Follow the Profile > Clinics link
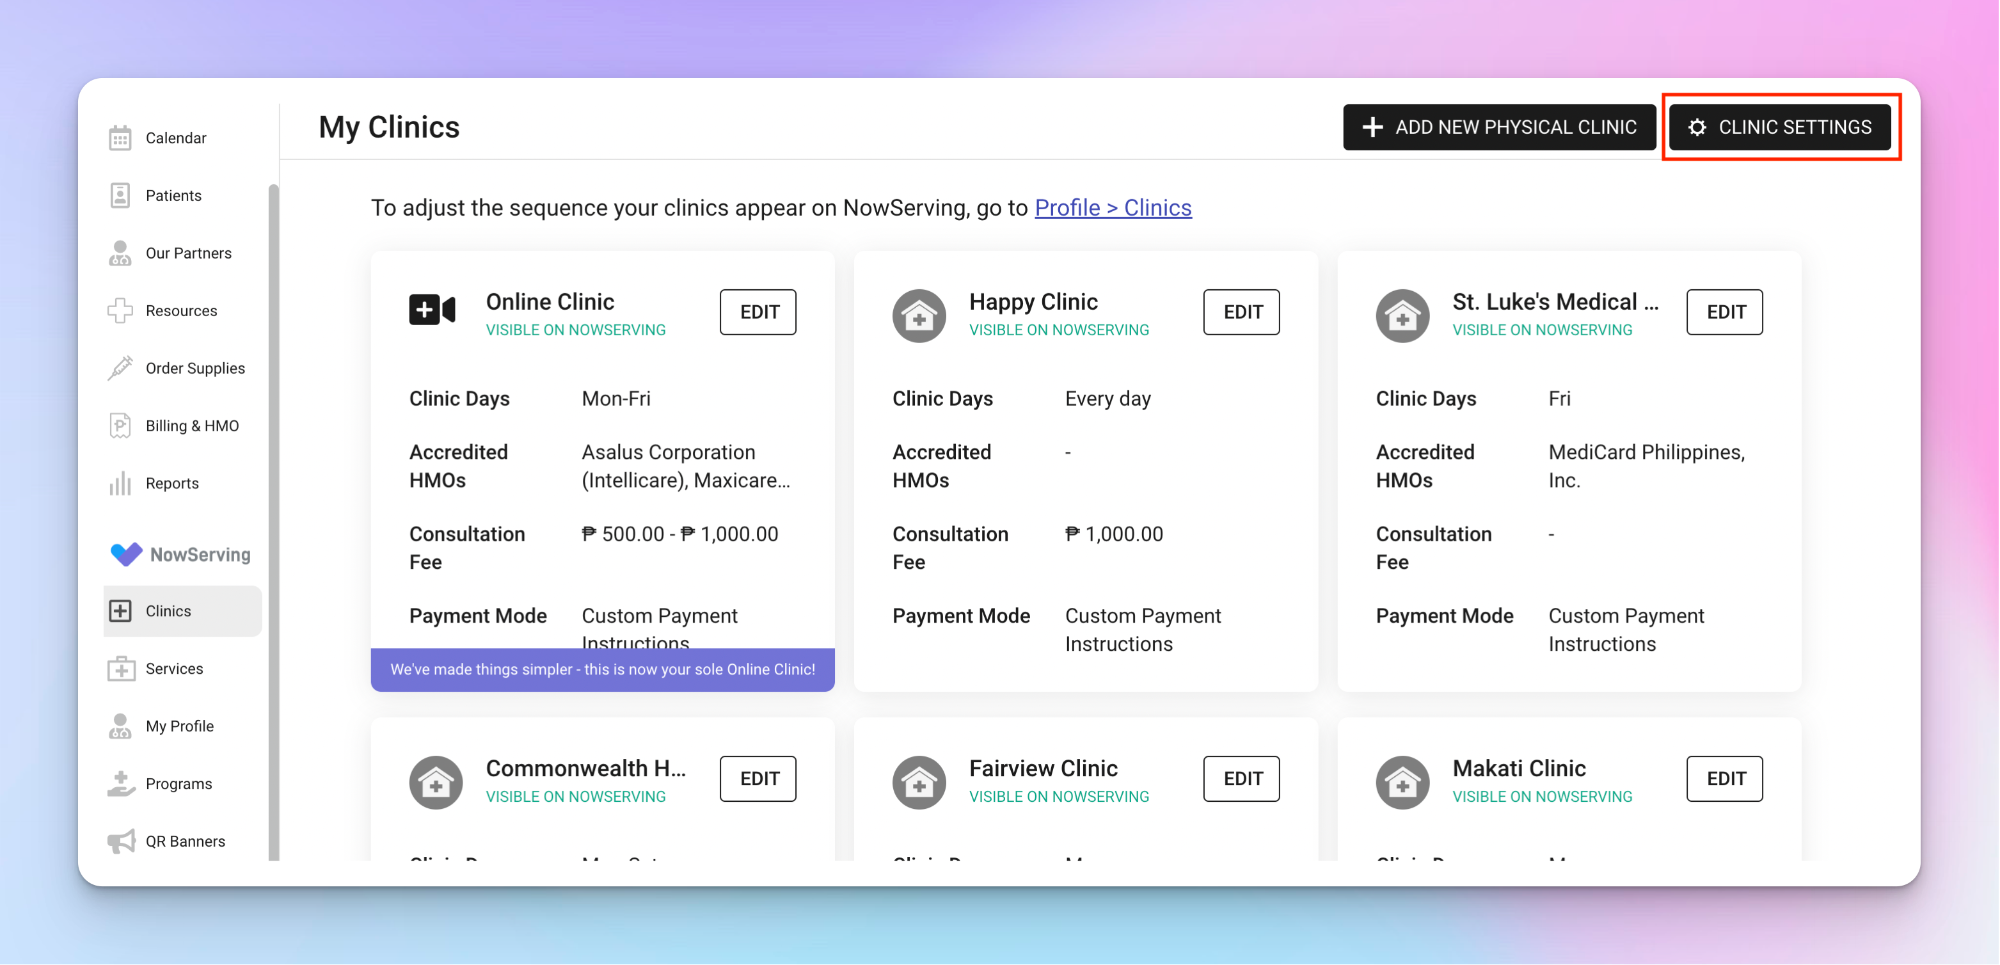The height and width of the screenshot is (965, 2000). [1113, 208]
